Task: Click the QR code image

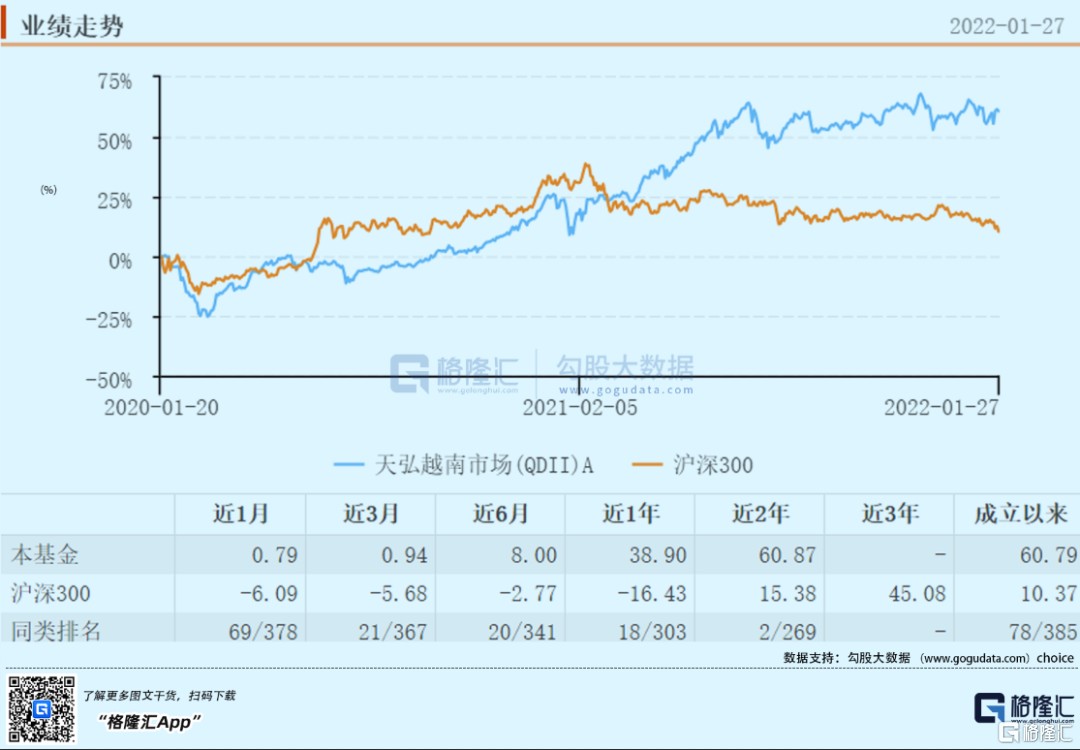Action: click(42, 709)
